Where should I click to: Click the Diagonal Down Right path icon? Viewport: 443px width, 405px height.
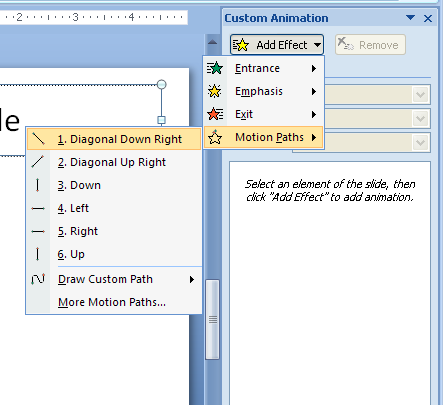click(x=38, y=139)
